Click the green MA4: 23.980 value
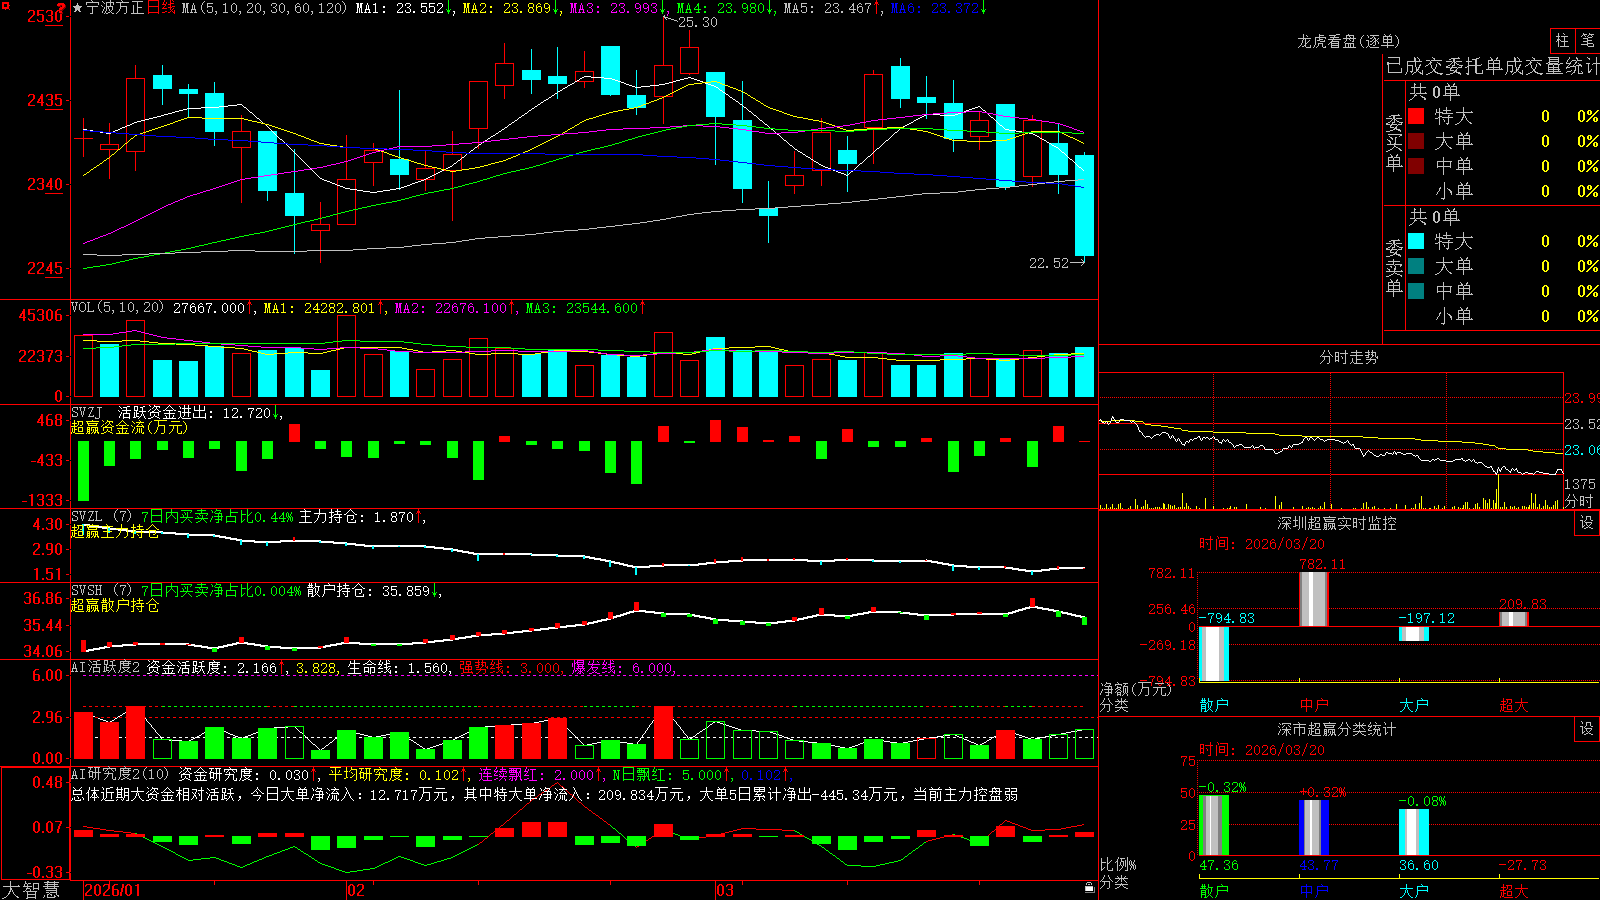Image resolution: width=1600 pixels, height=900 pixels. pyautogui.click(x=724, y=8)
